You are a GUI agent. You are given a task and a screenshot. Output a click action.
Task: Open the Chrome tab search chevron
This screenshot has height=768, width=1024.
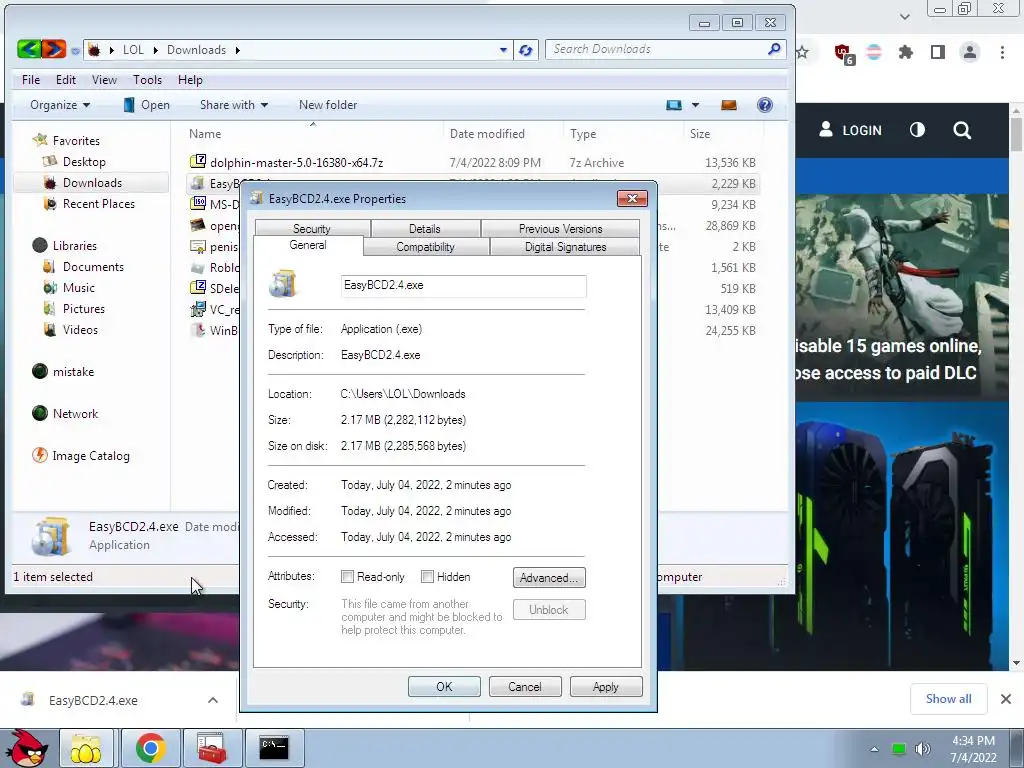coord(904,16)
